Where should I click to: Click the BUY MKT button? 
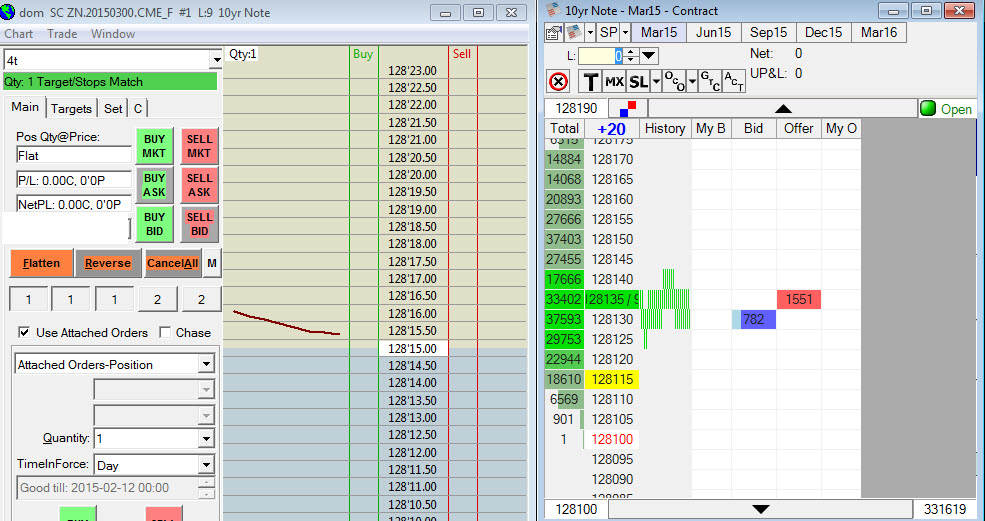(x=155, y=146)
